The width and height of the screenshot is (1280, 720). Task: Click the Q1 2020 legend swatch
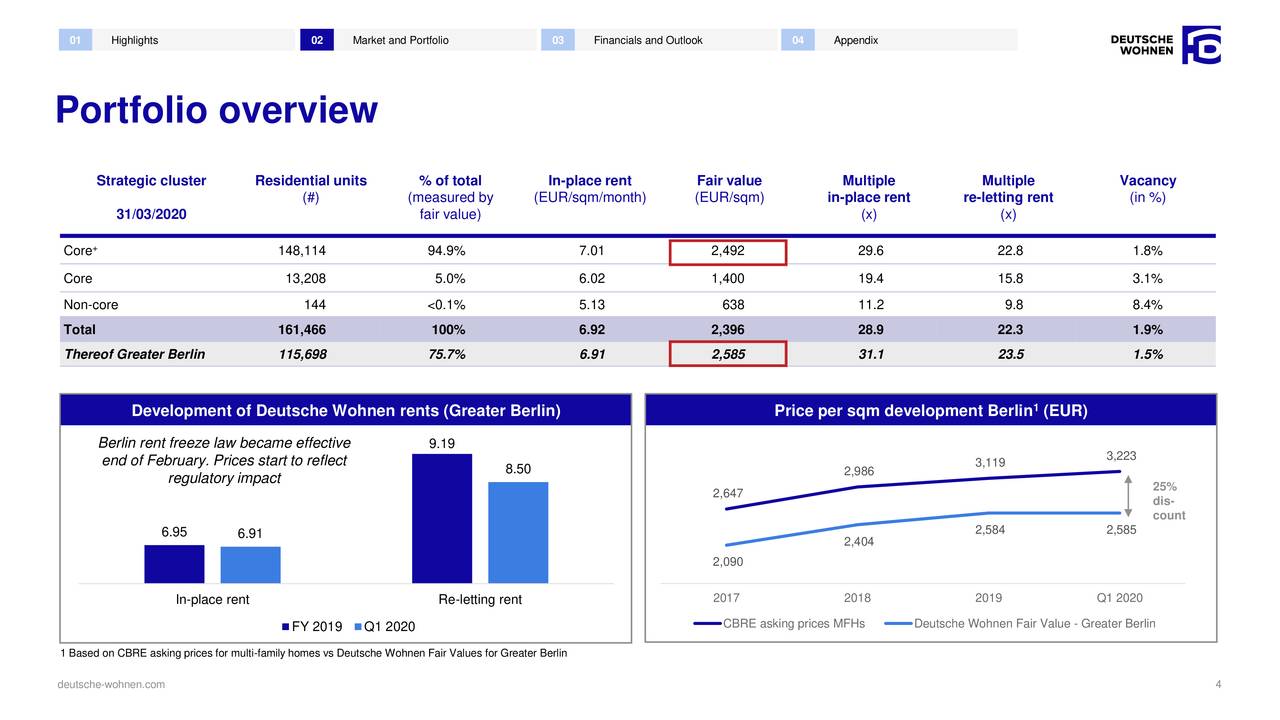(x=358, y=627)
